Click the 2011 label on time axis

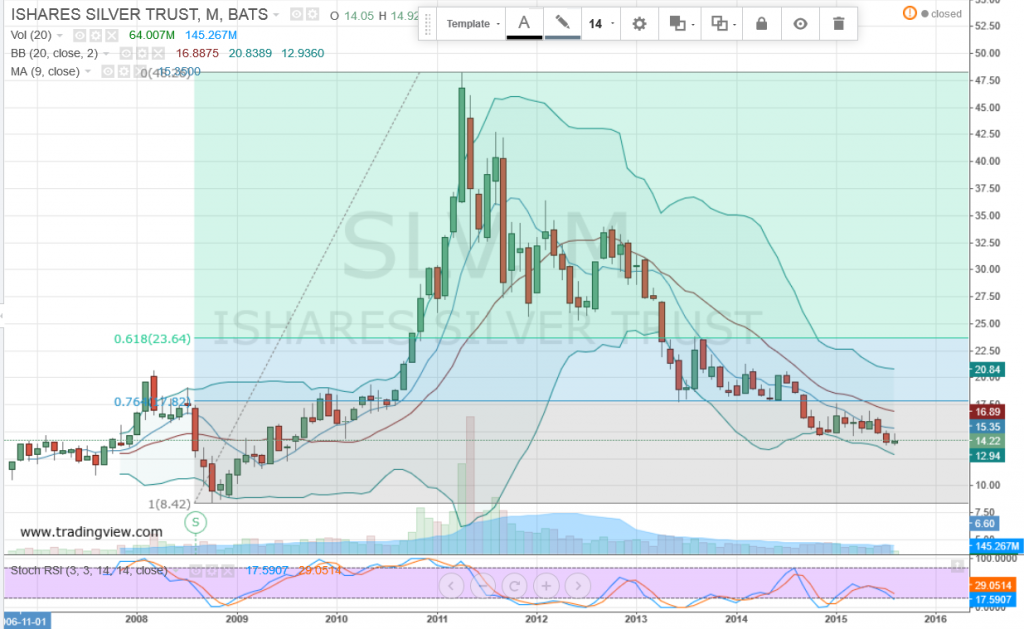pos(436,619)
